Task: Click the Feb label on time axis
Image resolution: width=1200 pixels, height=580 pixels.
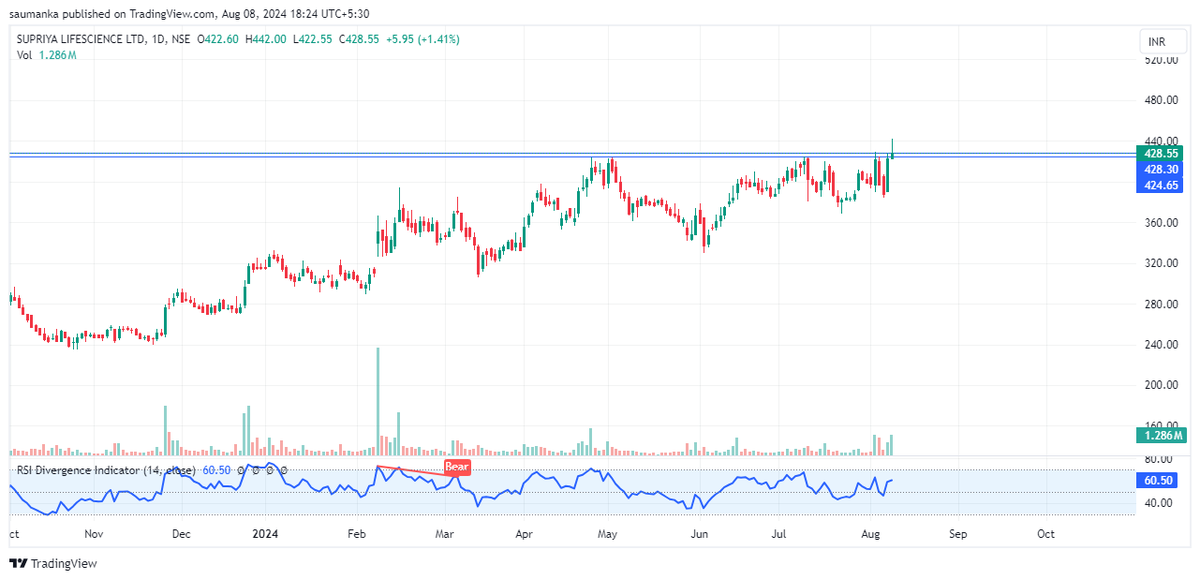Action: (x=358, y=534)
